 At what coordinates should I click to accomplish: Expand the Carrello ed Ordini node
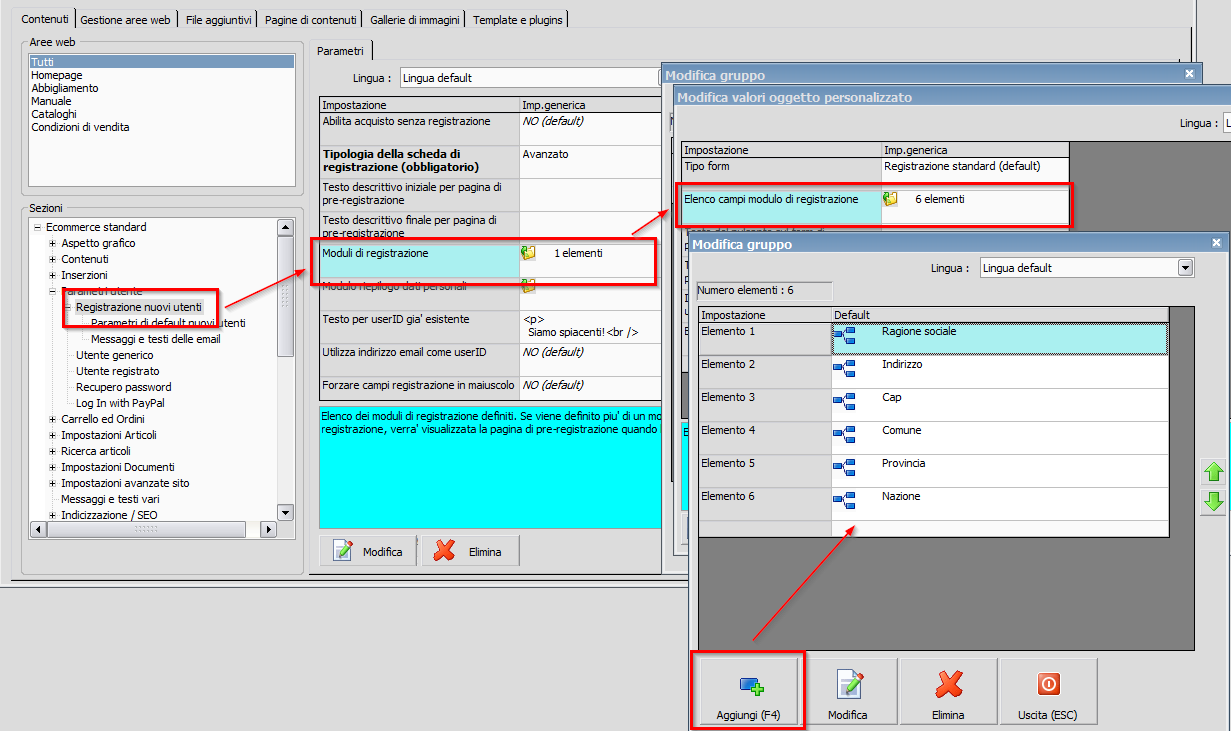[53, 419]
